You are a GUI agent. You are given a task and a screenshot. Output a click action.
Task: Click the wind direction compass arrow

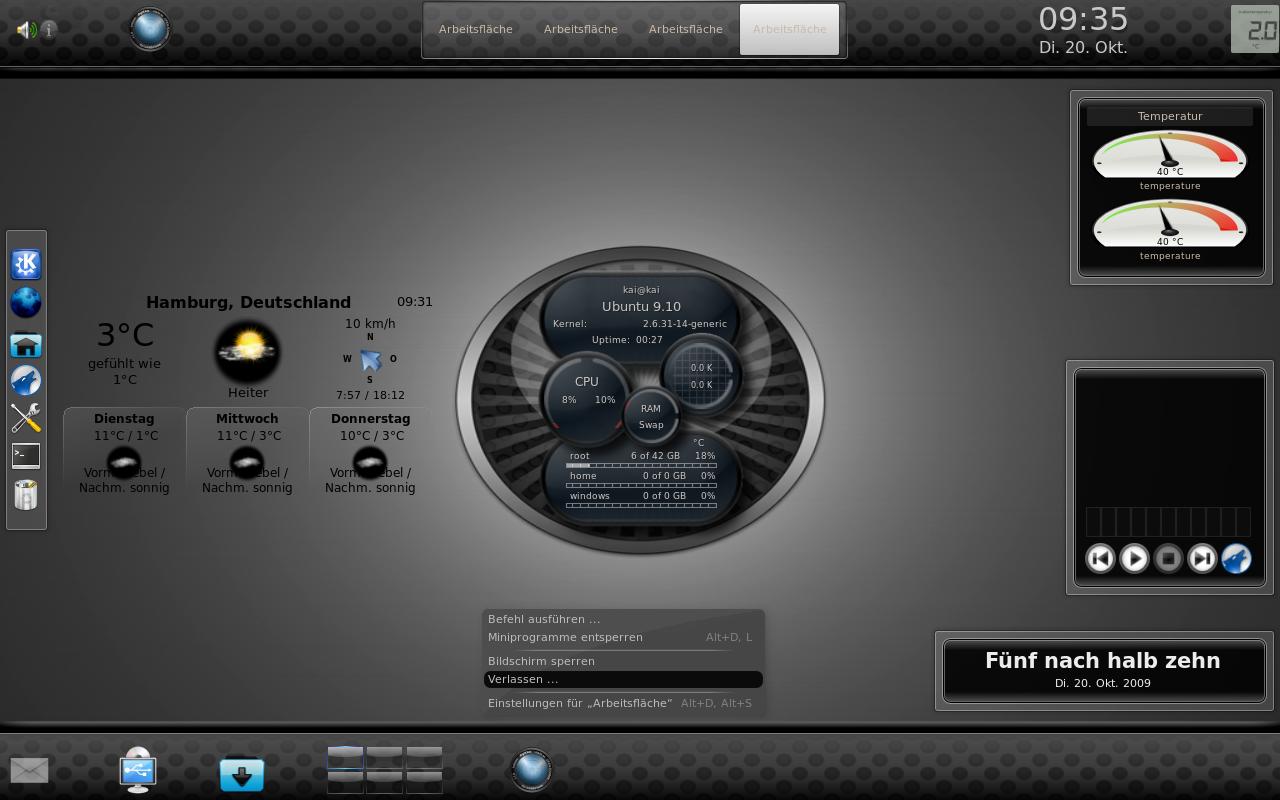click(x=370, y=359)
